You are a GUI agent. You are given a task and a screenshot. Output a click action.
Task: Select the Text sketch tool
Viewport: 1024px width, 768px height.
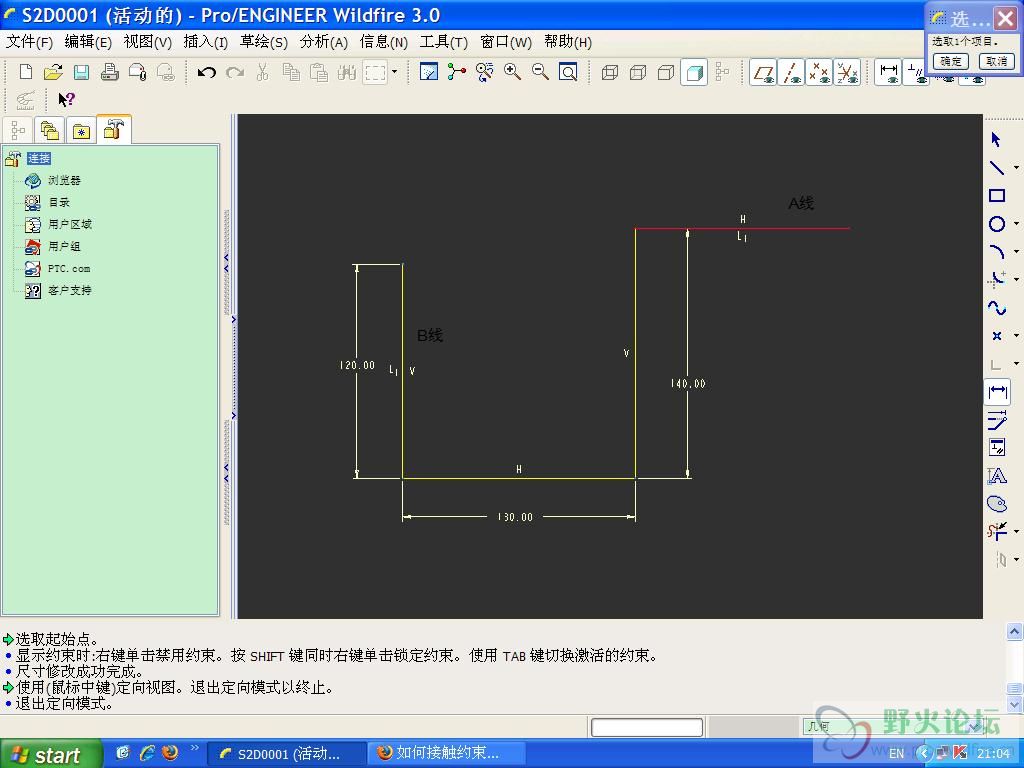pos(996,476)
